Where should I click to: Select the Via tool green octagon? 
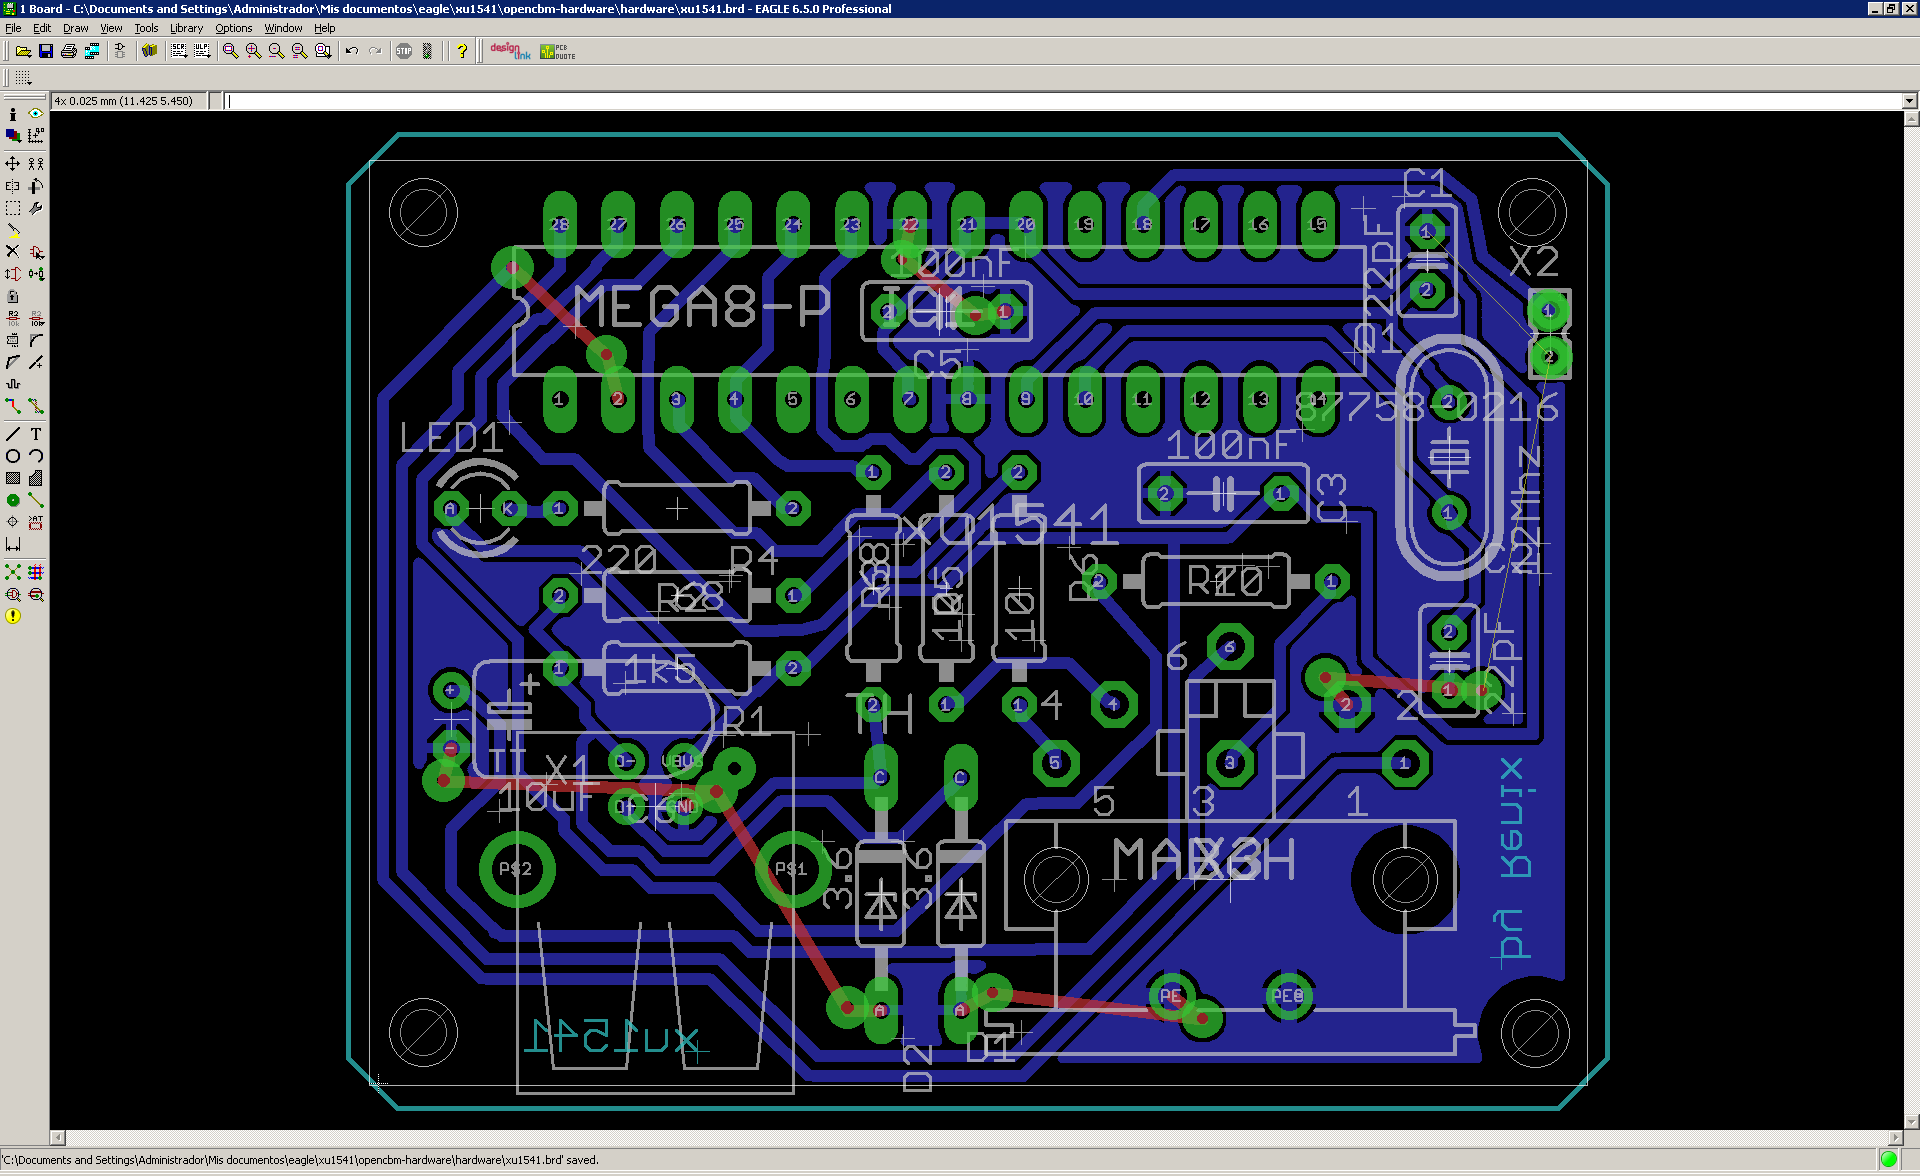[x=13, y=500]
